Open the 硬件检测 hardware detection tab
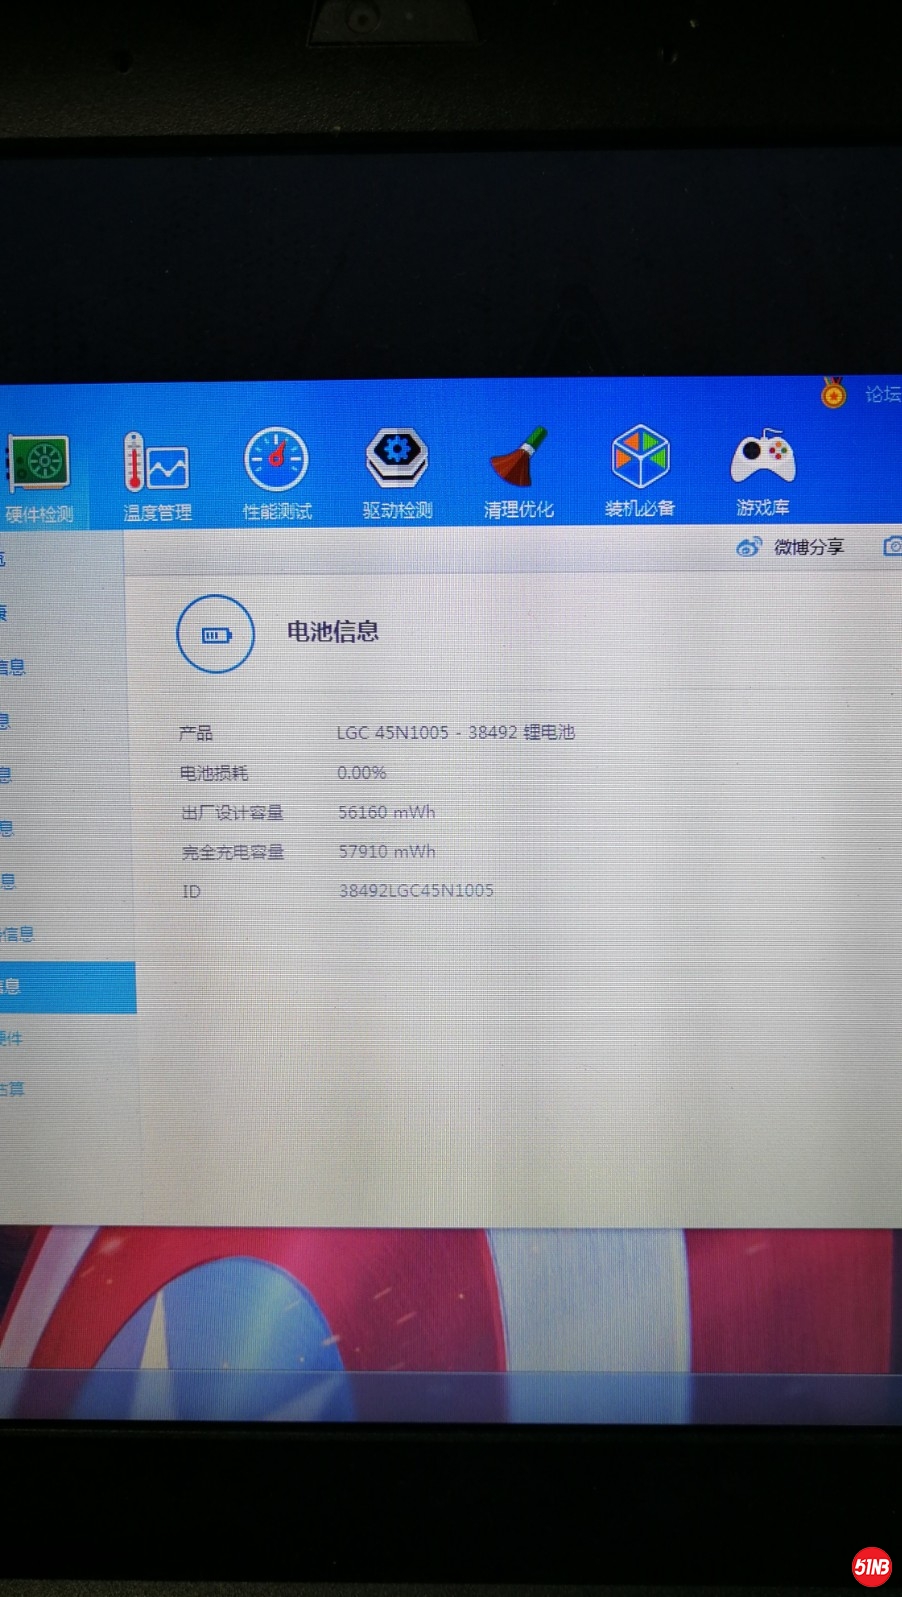Image resolution: width=902 pixels, height=1597 pixels. (x=40, y=477)
